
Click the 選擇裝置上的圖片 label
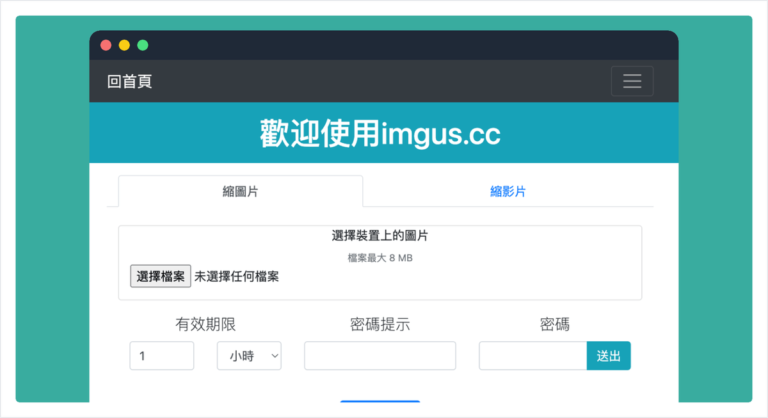click(x=380, y=236)
